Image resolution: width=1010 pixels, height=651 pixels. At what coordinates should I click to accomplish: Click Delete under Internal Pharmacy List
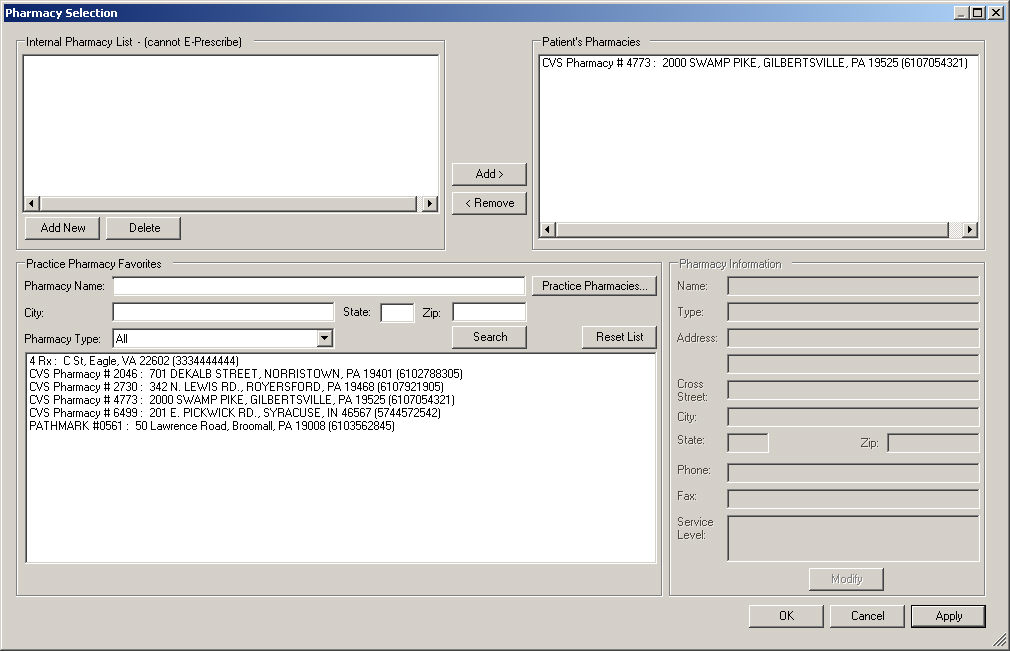(x=144, y=228)
